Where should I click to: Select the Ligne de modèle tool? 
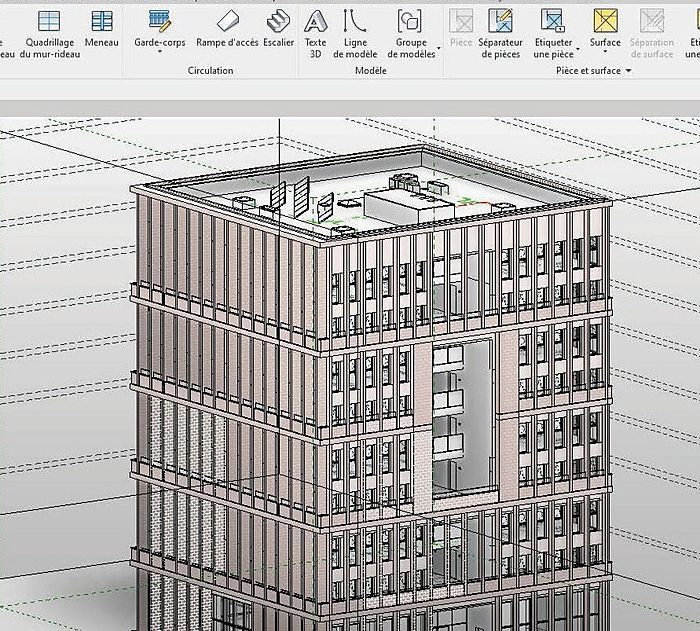355,34
